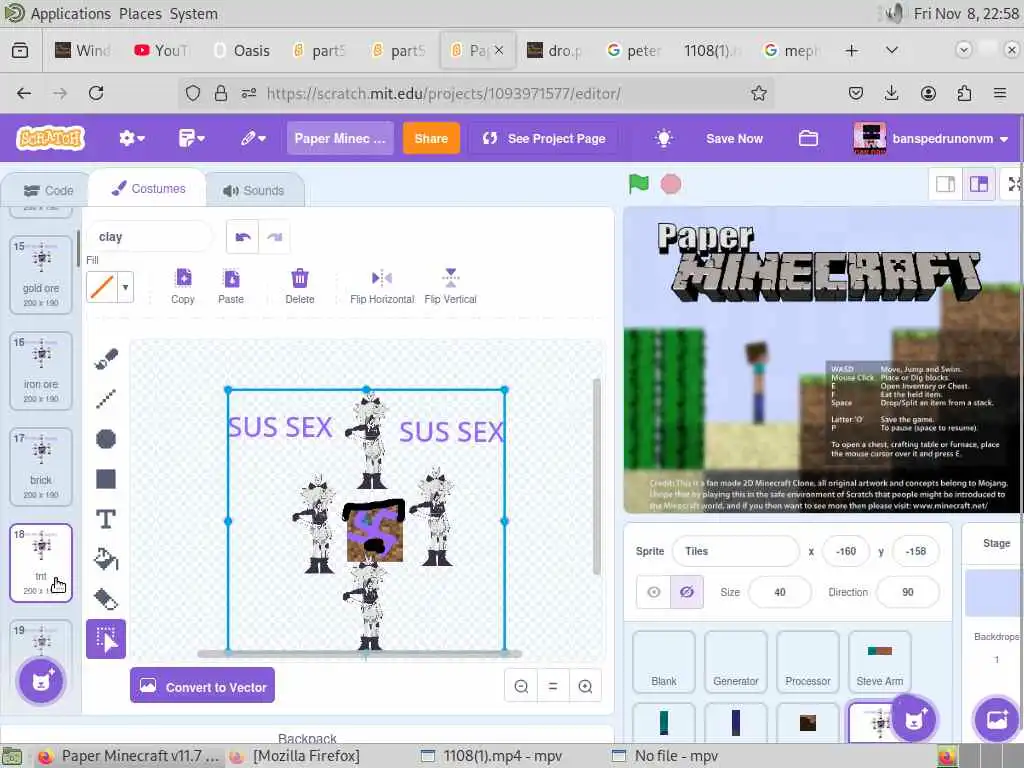Activate the Select marquee tool
The width and height of the screenshot is (1024, 768).
(106, 639)
